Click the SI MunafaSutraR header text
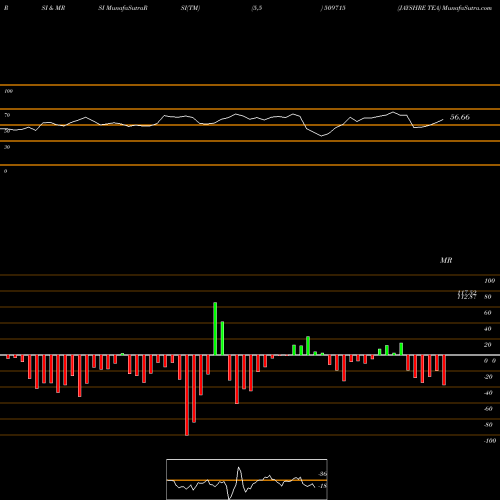This screenshot has height=500, width=500. click(x=123, y=8)
